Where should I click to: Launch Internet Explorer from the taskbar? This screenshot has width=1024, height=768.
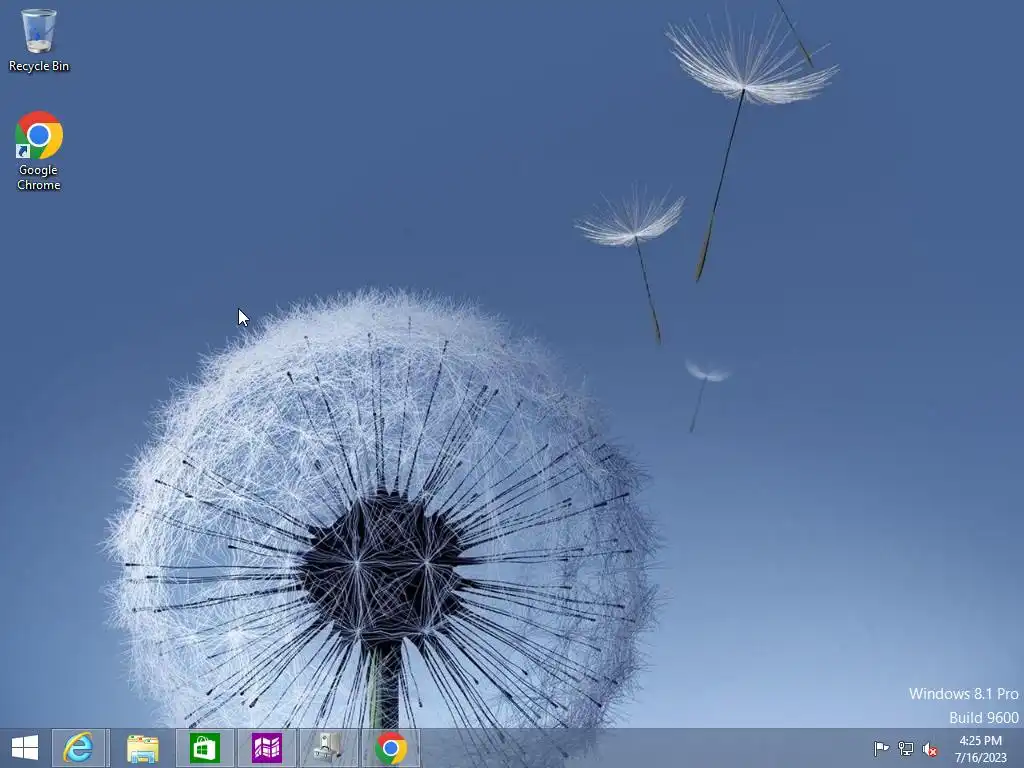pos(78,748)
